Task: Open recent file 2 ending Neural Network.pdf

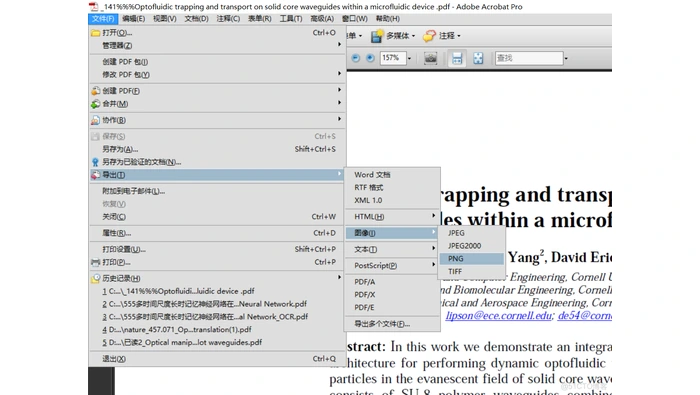Action: coord(217,304)
